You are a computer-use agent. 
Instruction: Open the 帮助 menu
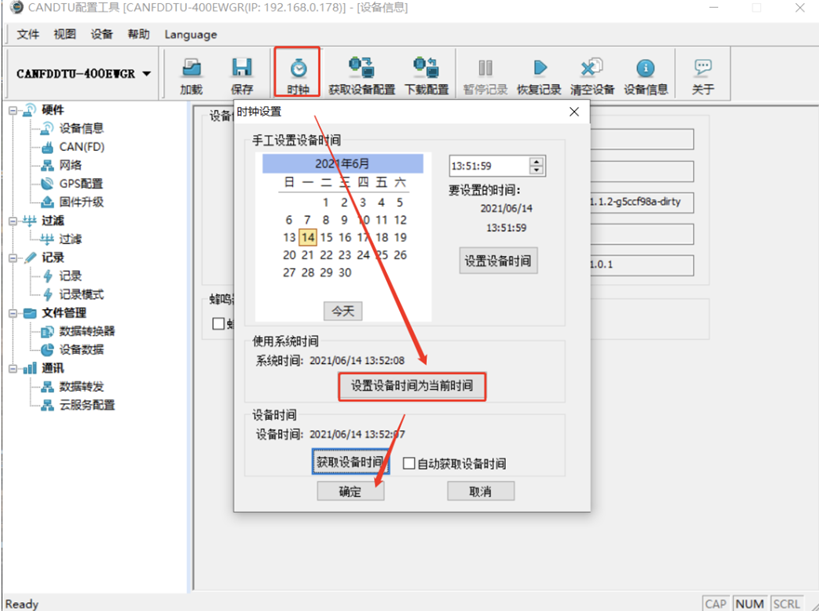[138, 34]
